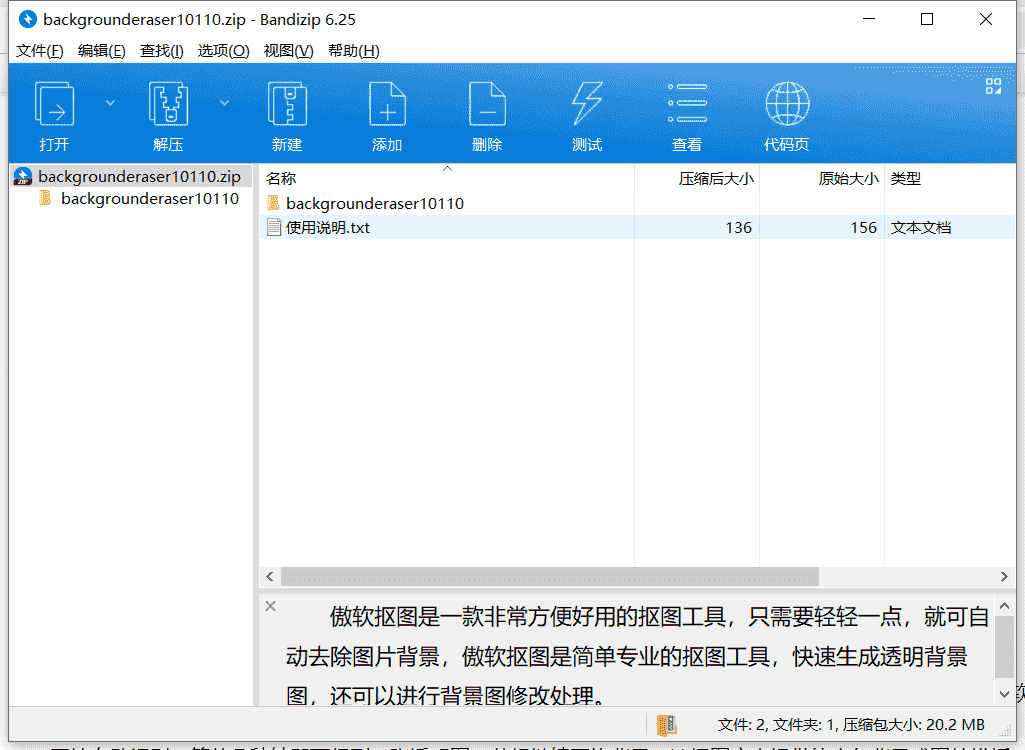Screen dimensions: 1025x750
Task: Select the backgrounderaser10110 folder in the file list
Action: 375,203
